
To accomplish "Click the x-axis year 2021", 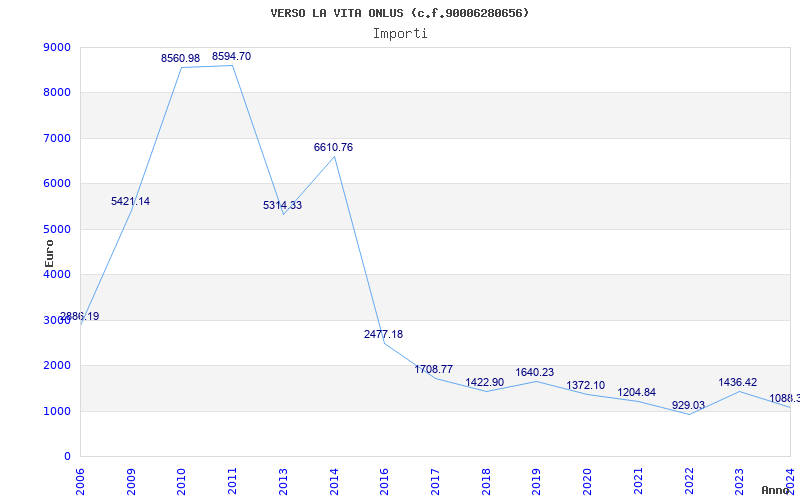I will 638,482.
